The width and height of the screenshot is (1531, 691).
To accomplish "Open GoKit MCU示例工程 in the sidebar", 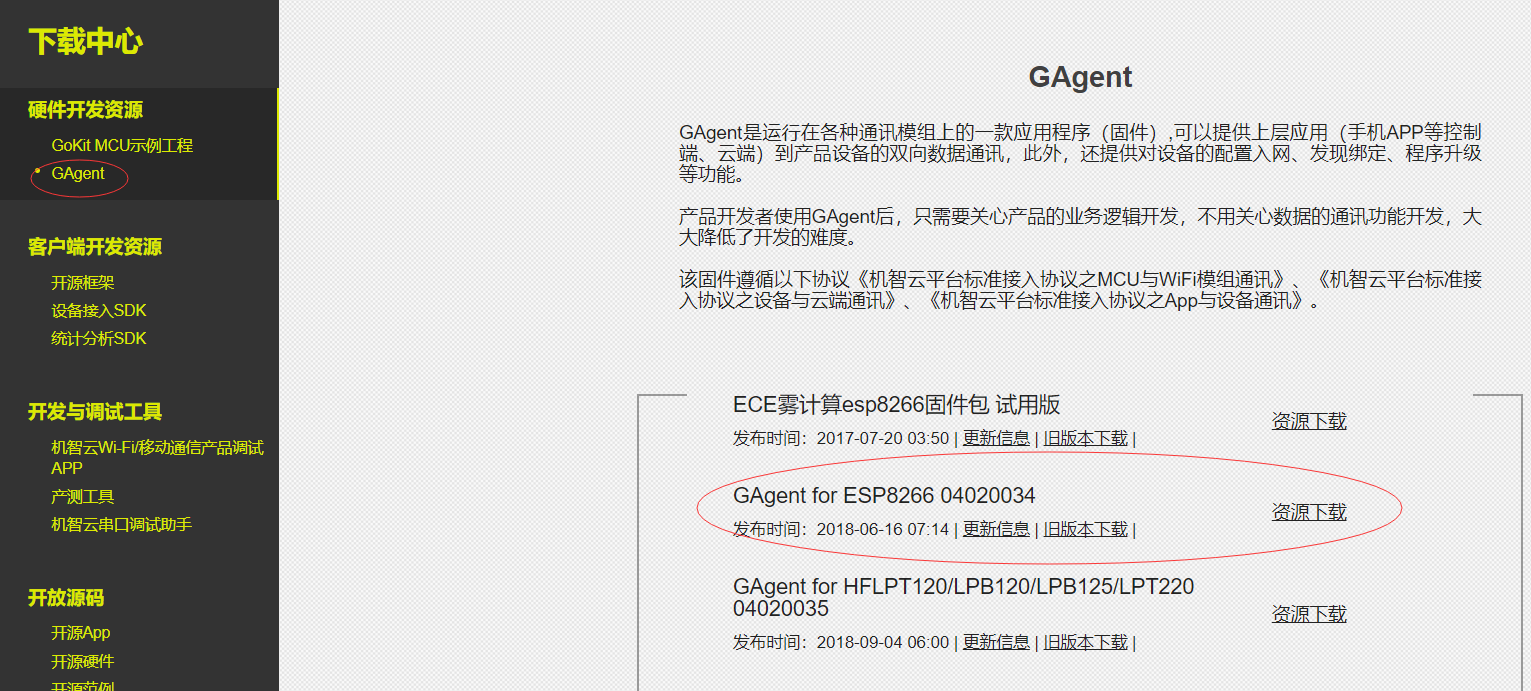I will 122,145.
